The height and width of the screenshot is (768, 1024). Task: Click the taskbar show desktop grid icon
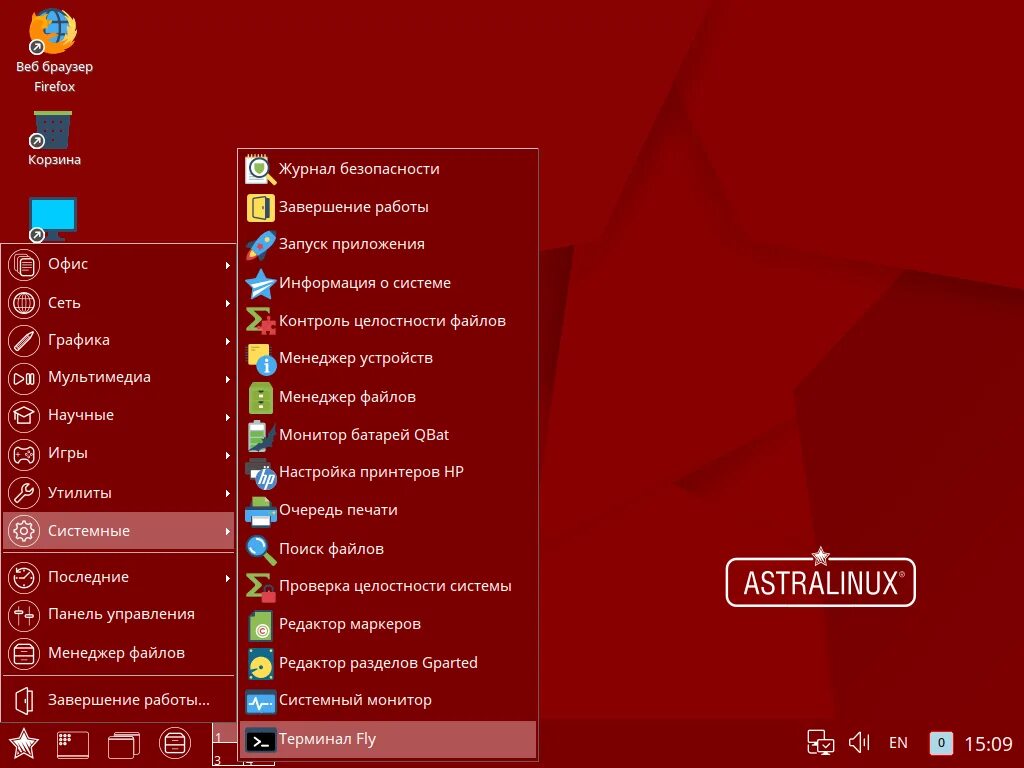(72, 744)
